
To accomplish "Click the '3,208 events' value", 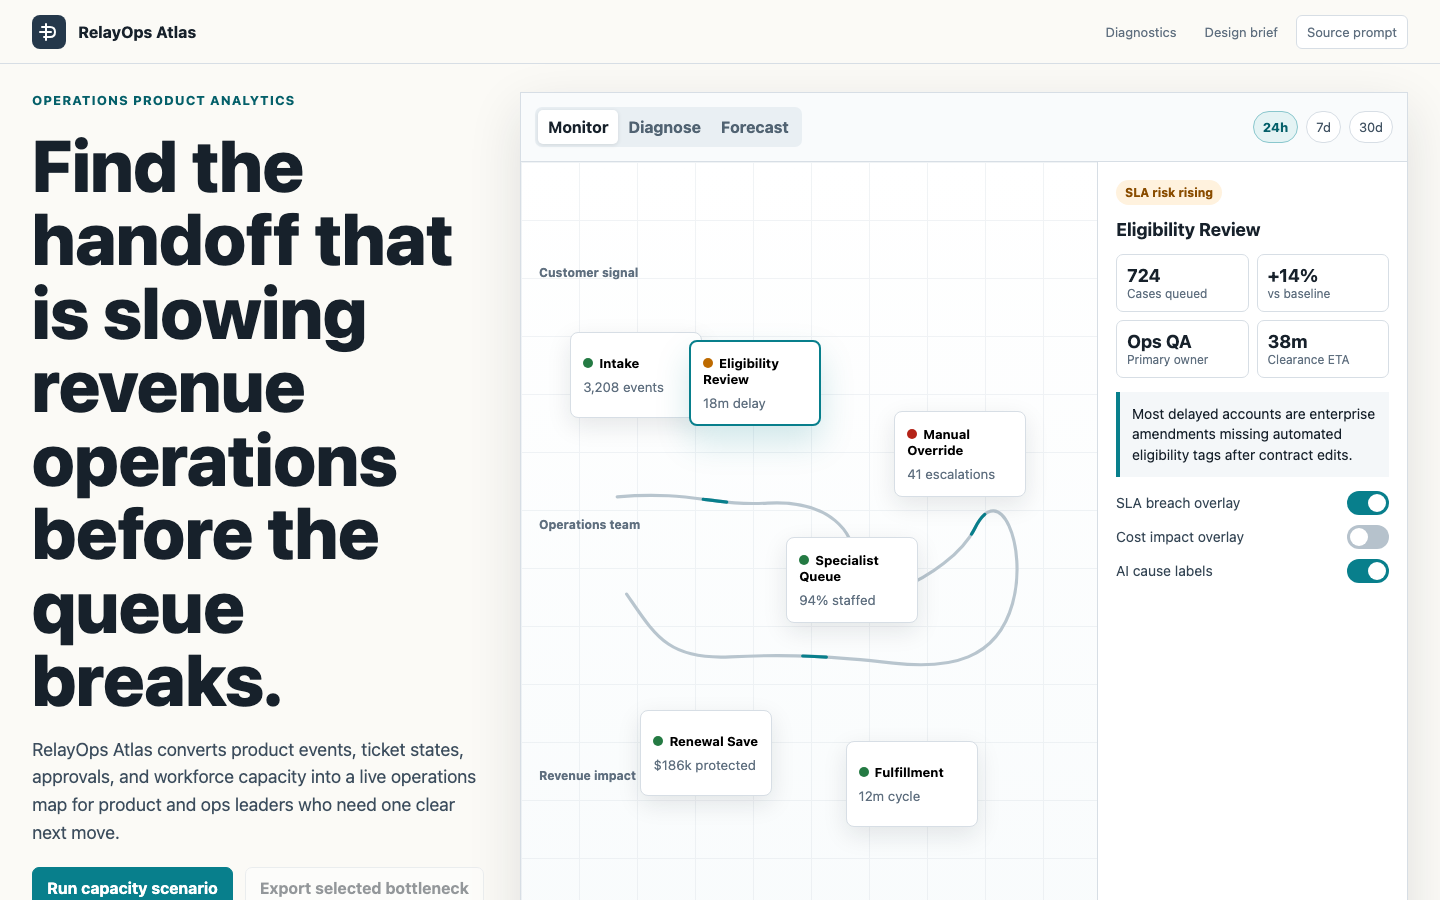I will coord(623,387).
